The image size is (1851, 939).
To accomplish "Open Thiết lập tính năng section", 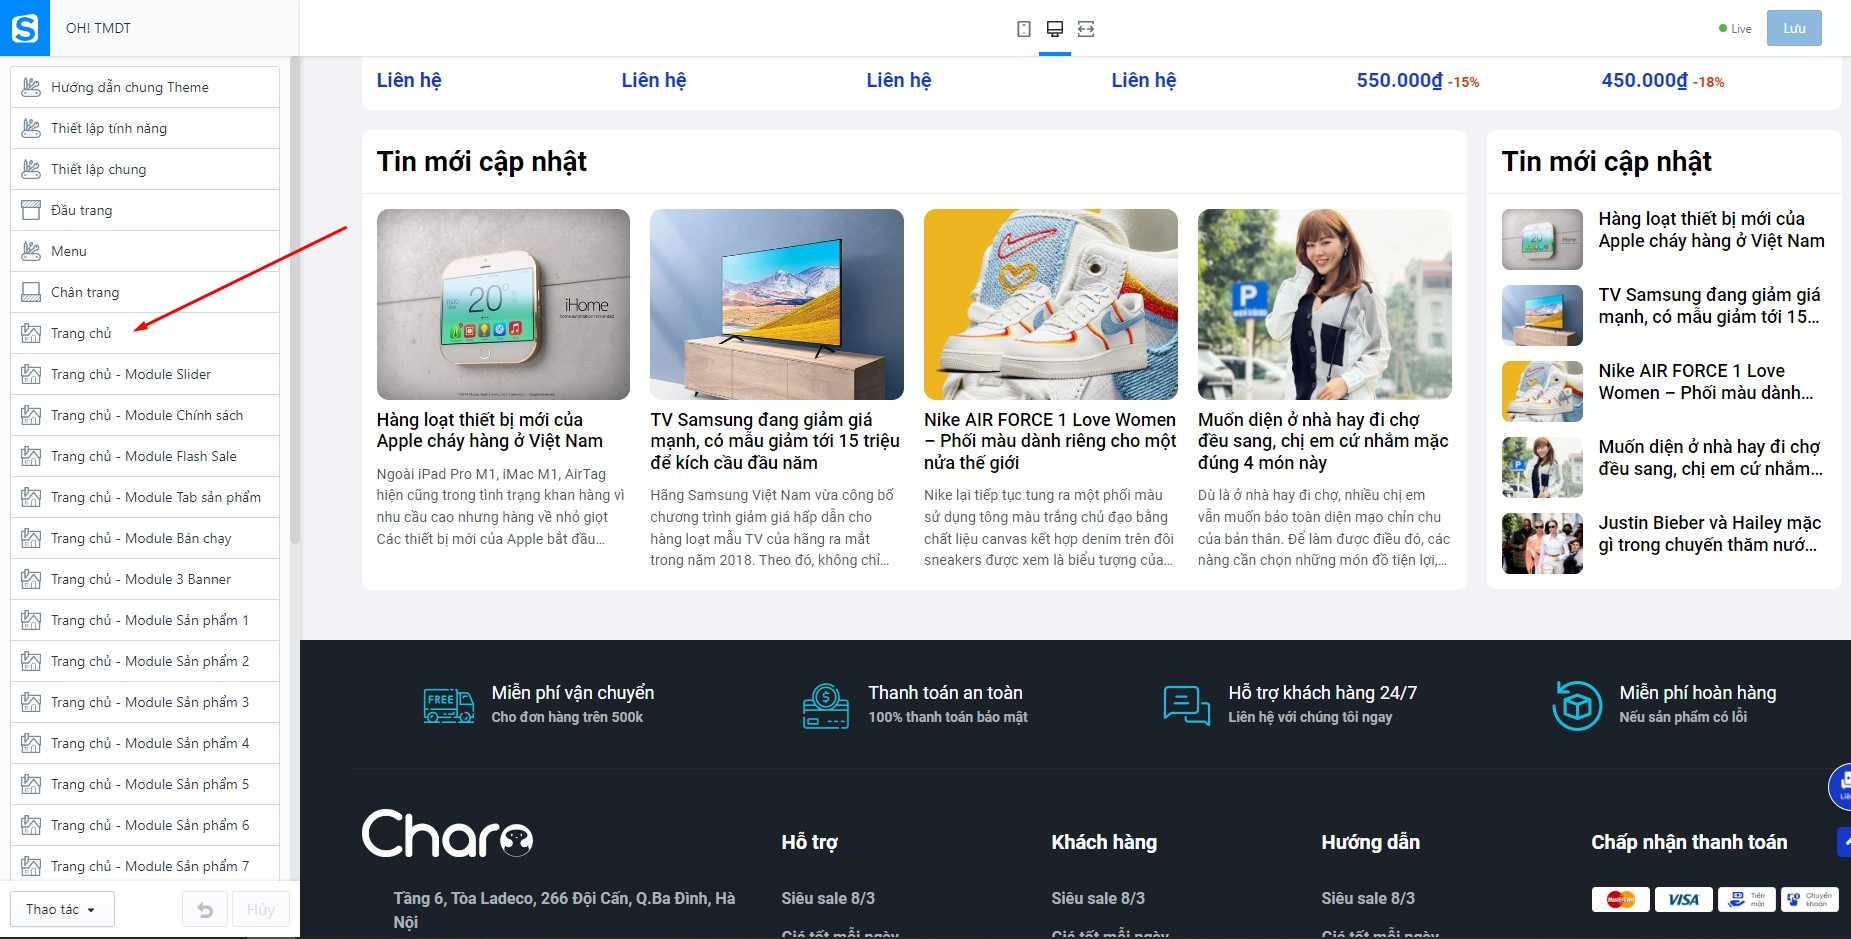I will click(145, 128).
